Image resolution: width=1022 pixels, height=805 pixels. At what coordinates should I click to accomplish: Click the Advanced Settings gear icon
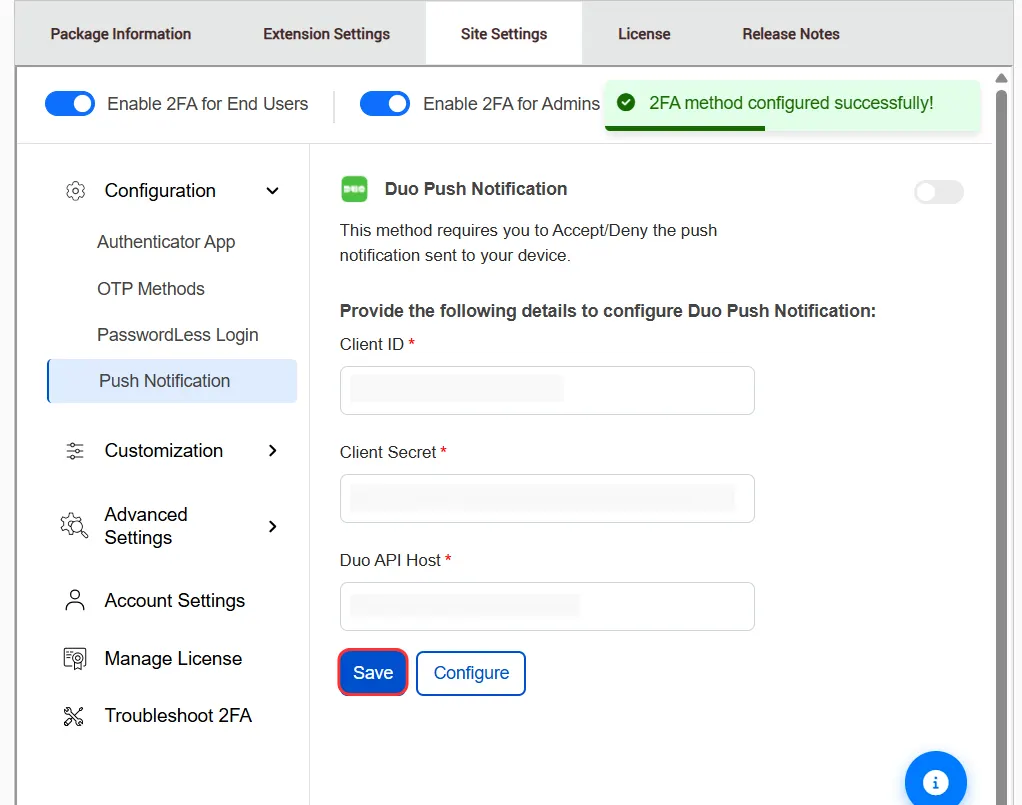[73, 525]
